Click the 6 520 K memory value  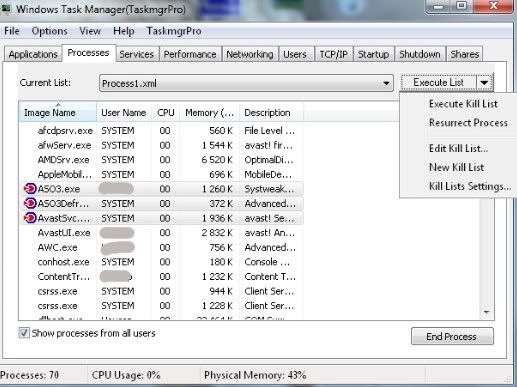(217, 160)
